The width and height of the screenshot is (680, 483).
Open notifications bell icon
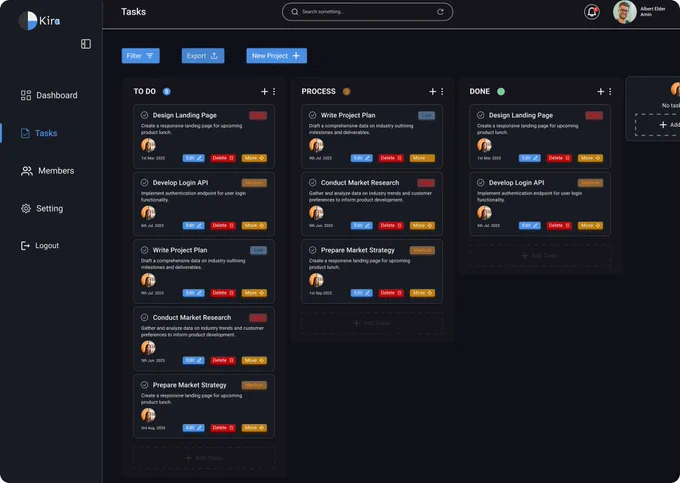[x=592, y=12]
